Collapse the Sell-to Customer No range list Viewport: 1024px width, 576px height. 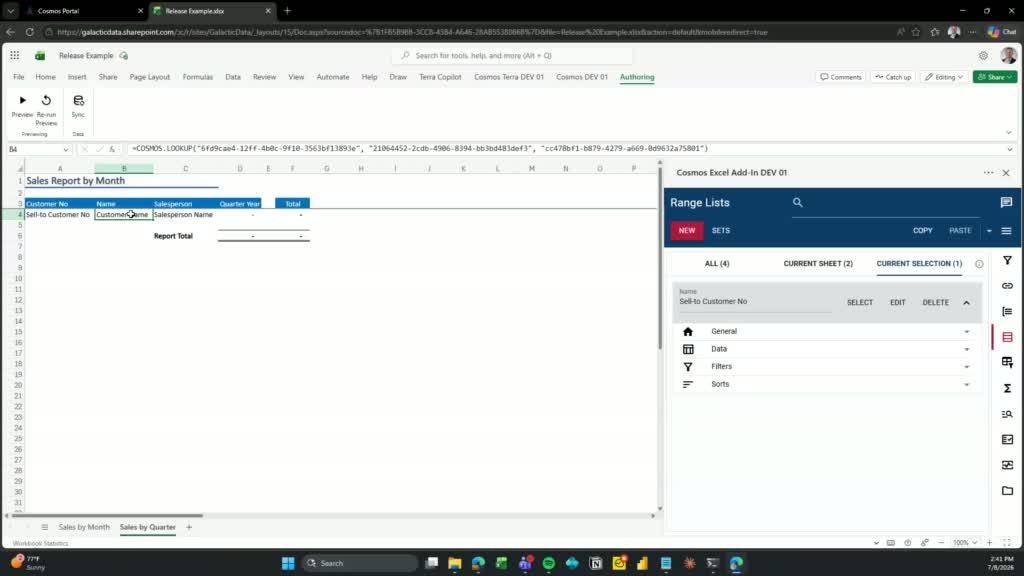(967, 303)
